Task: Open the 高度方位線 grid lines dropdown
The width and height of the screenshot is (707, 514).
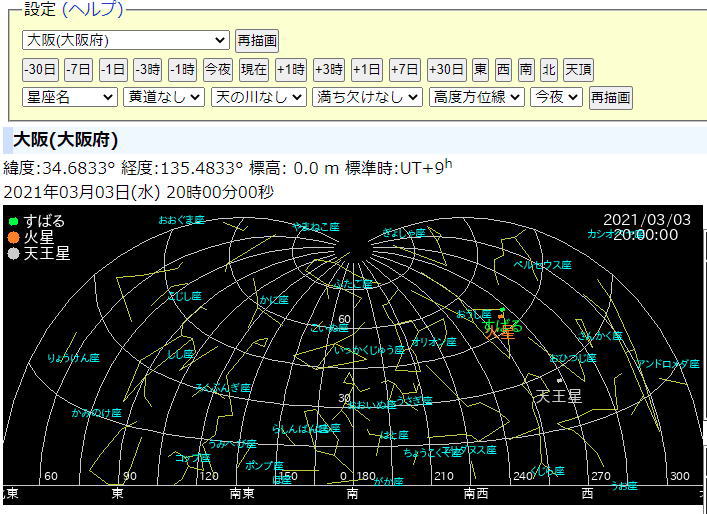Action: [x=476, y=97]
